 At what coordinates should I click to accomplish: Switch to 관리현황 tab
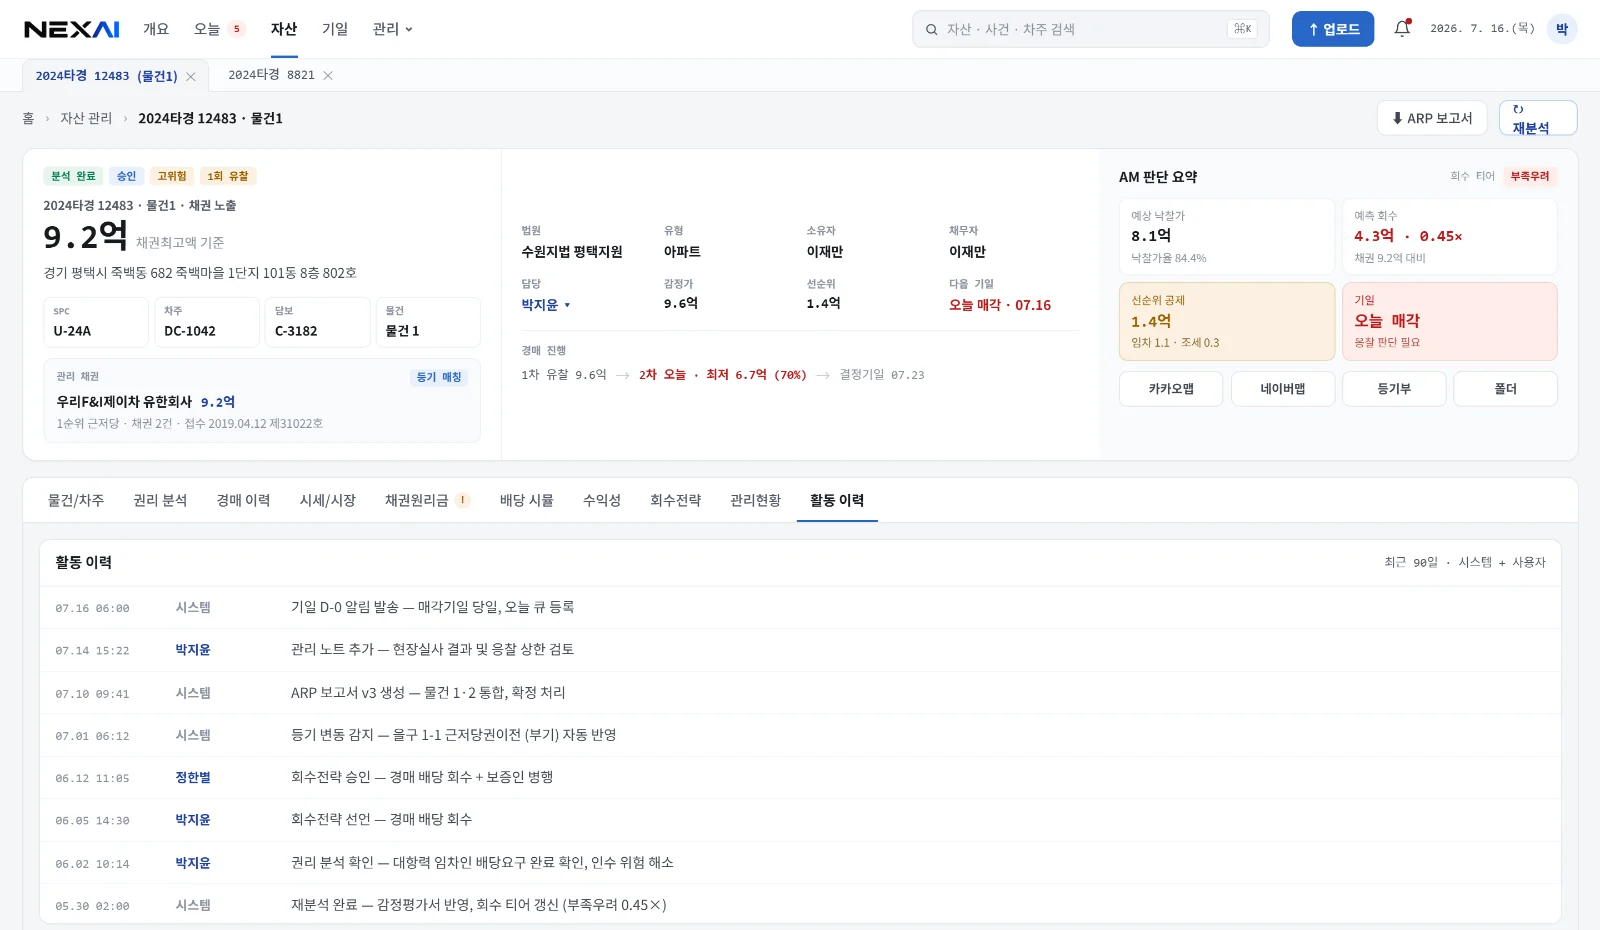[x=755, y=500]
